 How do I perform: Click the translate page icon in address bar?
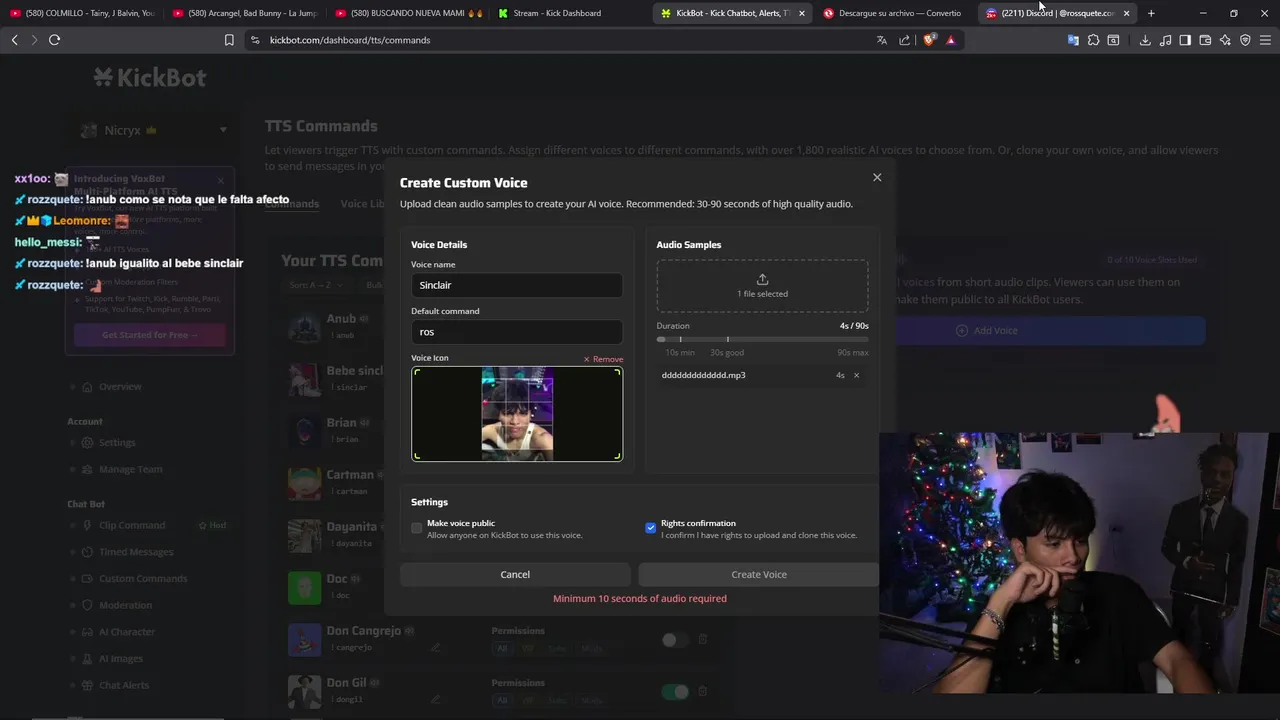click(x=881, y=40)
